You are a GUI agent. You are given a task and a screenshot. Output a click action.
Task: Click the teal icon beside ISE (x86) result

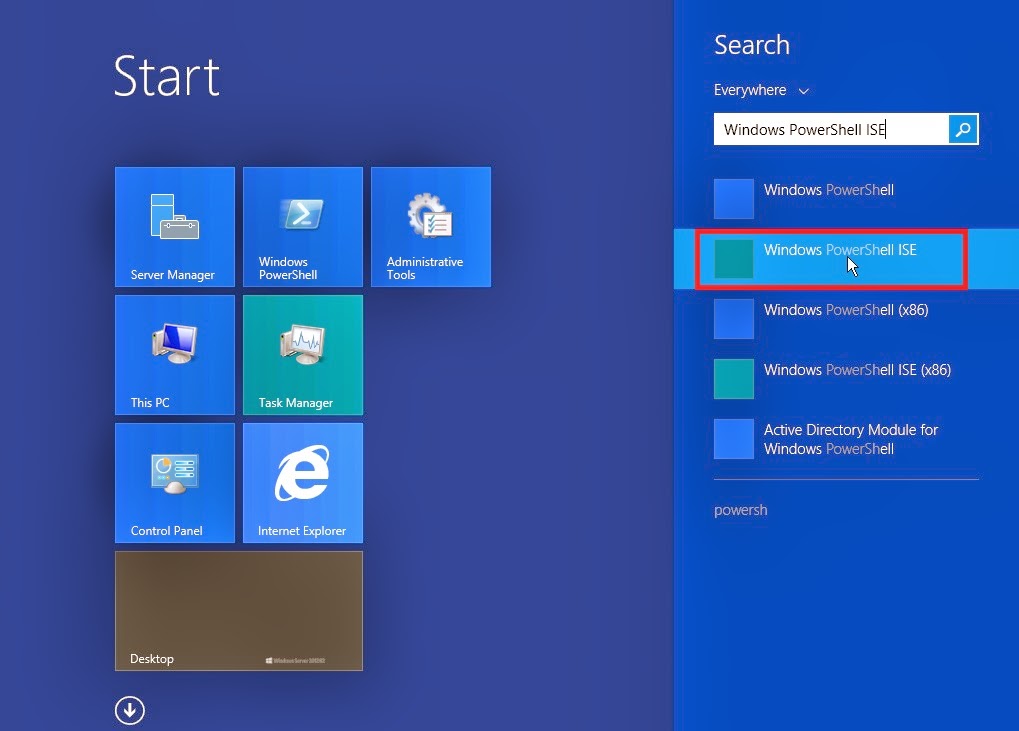(x=734, y=379)
